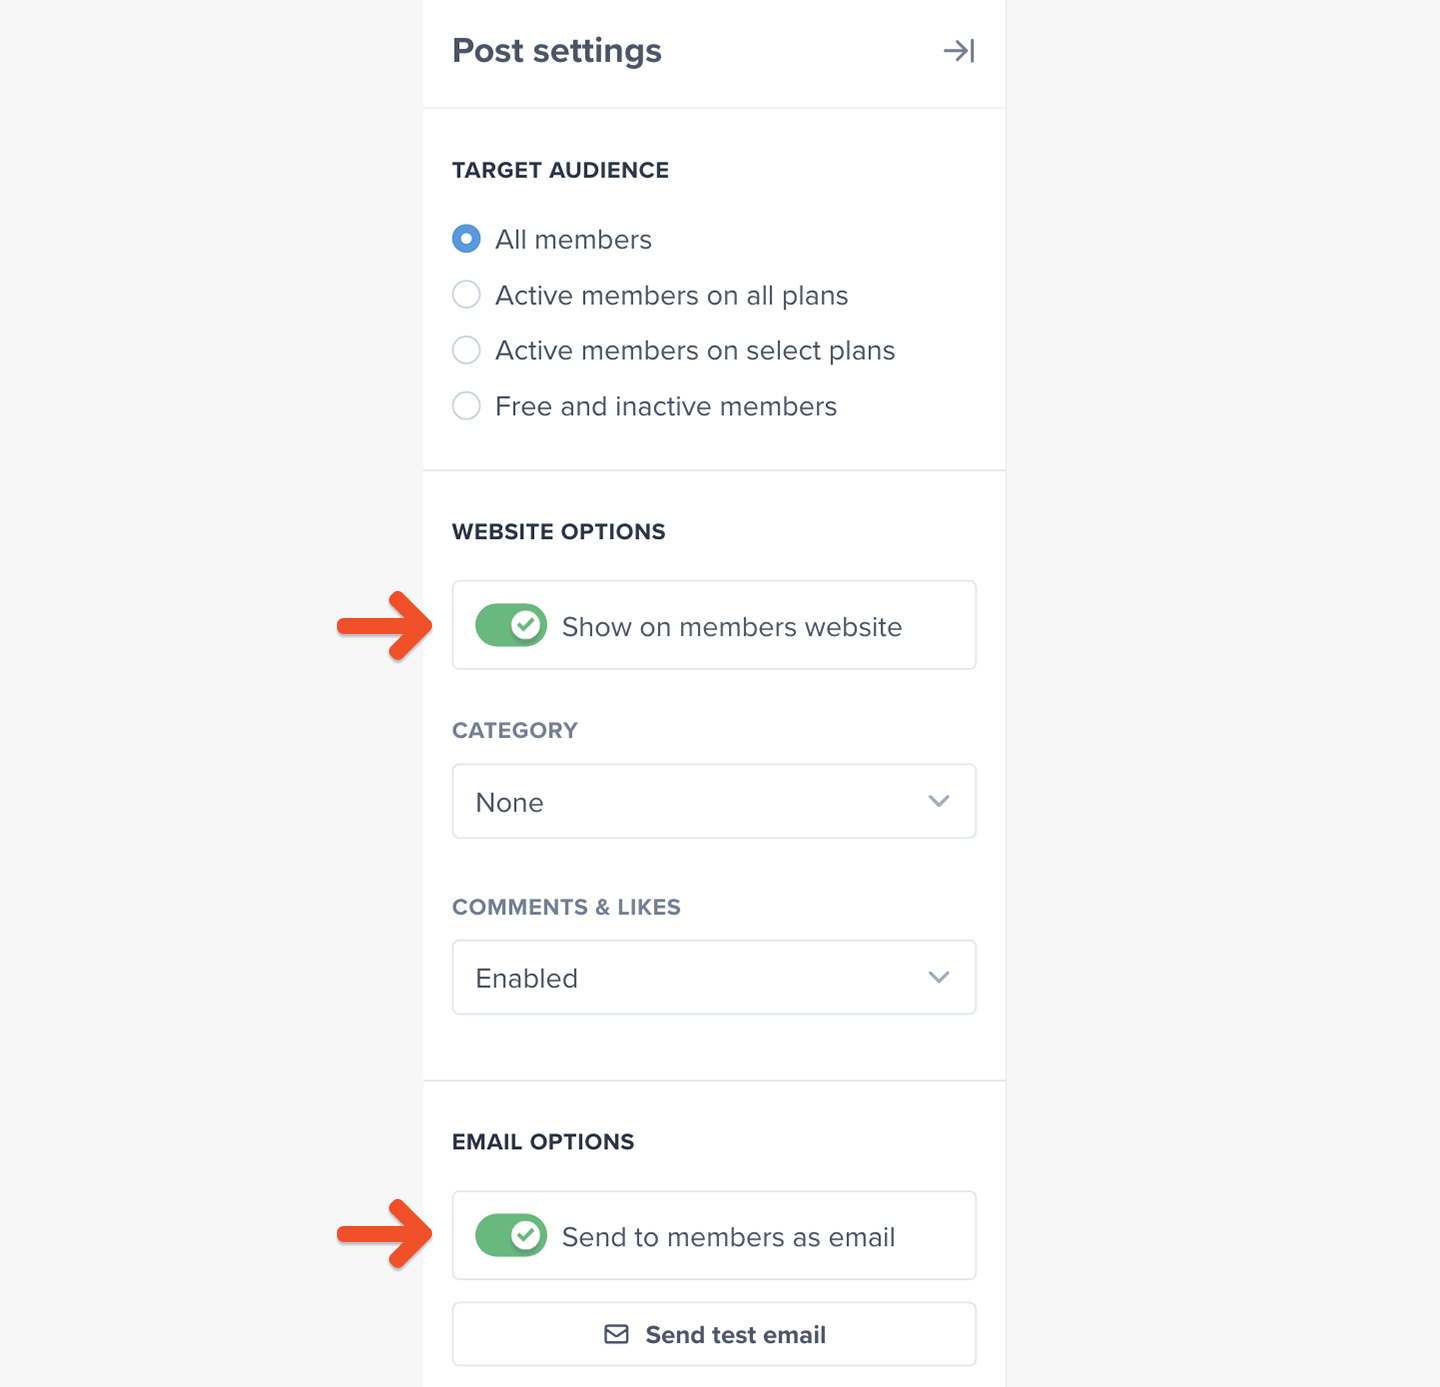1440x1387 pixels.
Task: Disable Send to members as email switch
Action: (x=510, y=1236)
